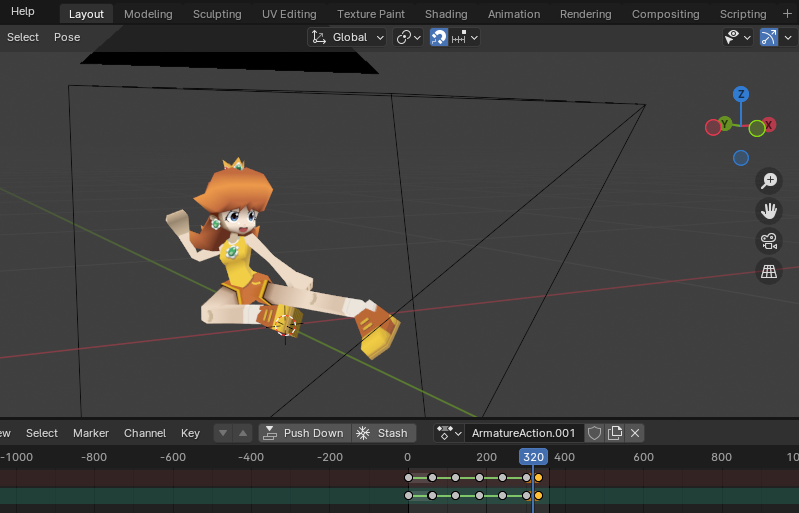The height and width of the screenshot is (513, 799).
Task: Click the -200 label on the frame ruler
Action: [330, 457]
